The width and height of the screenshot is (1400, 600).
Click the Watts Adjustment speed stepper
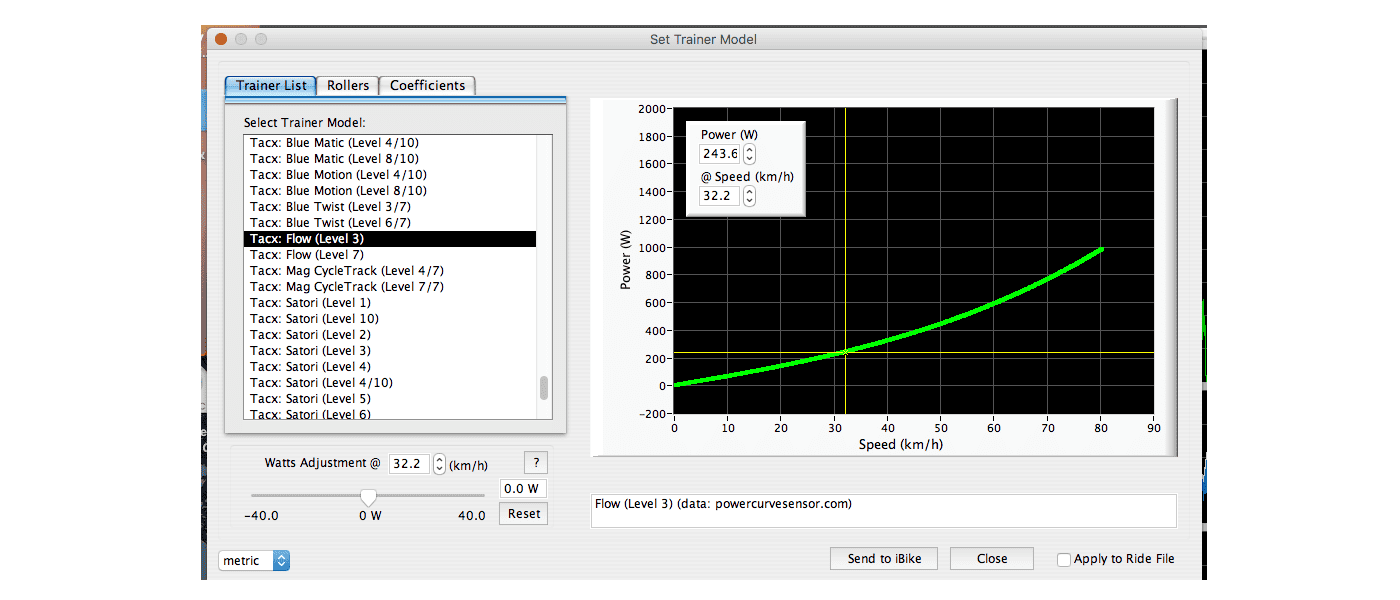[439, 464]
